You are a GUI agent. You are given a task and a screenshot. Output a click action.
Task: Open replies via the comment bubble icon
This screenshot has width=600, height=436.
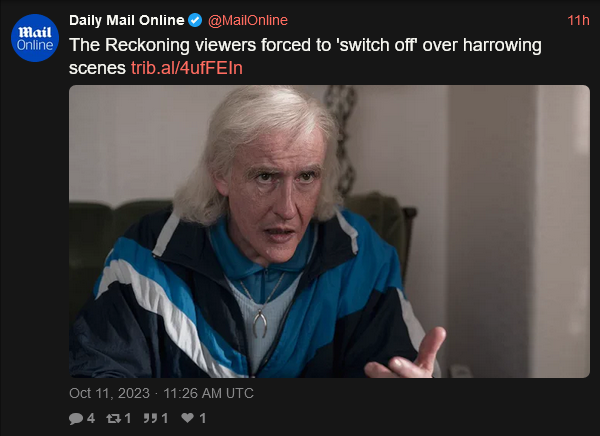pos(76,418)
